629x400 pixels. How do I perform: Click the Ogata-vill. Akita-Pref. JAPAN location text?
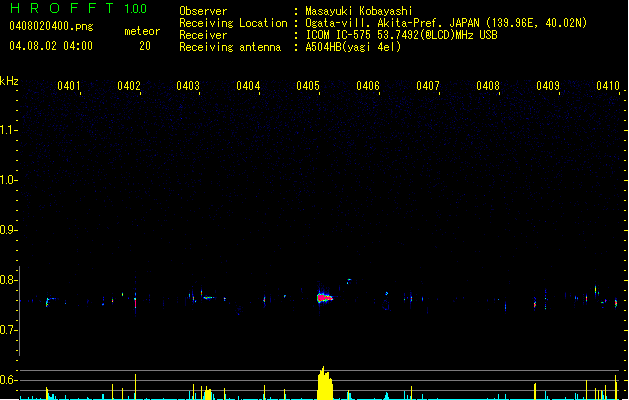click(446, 23)
